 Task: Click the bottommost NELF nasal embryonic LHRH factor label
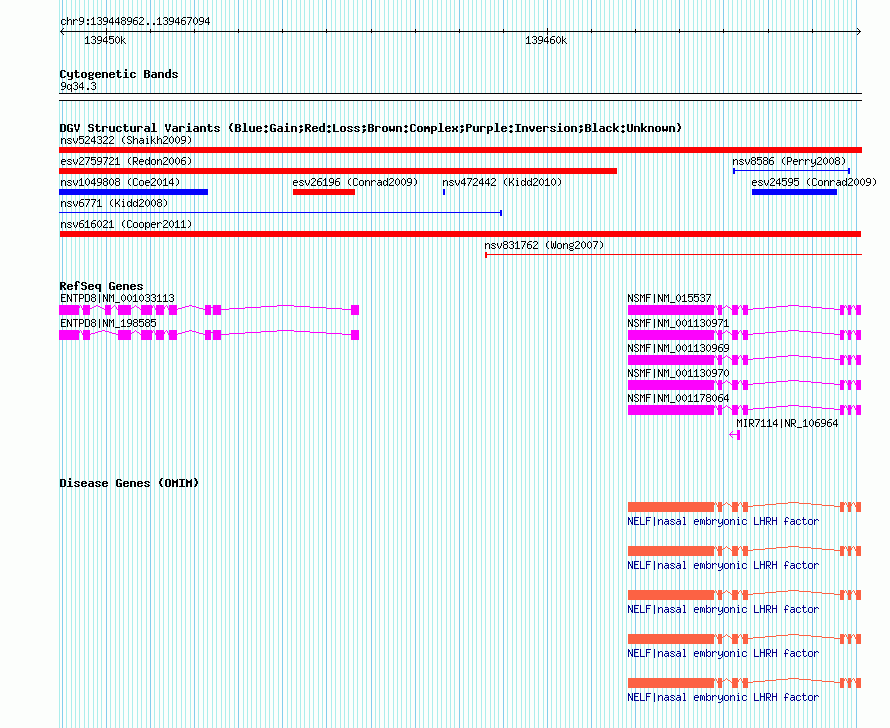(x=723, y=697)
